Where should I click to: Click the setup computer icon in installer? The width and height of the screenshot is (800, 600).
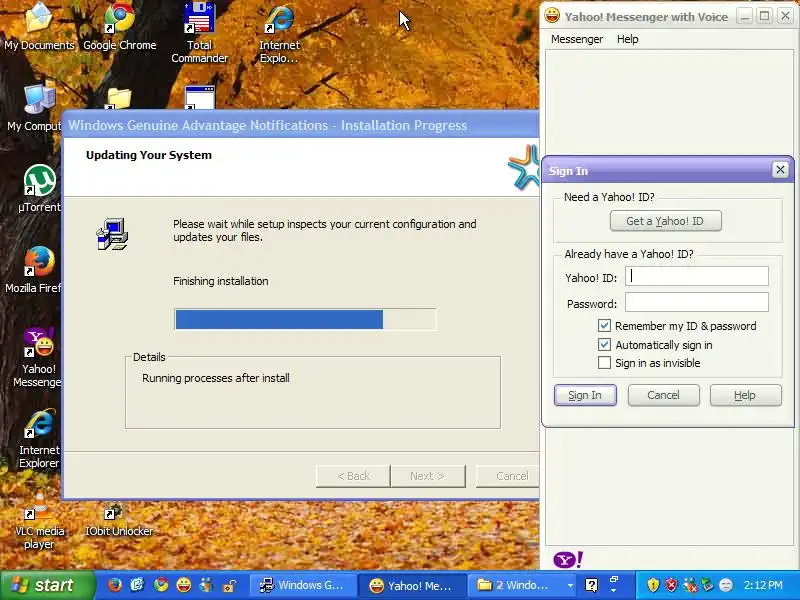pos(112,234)
